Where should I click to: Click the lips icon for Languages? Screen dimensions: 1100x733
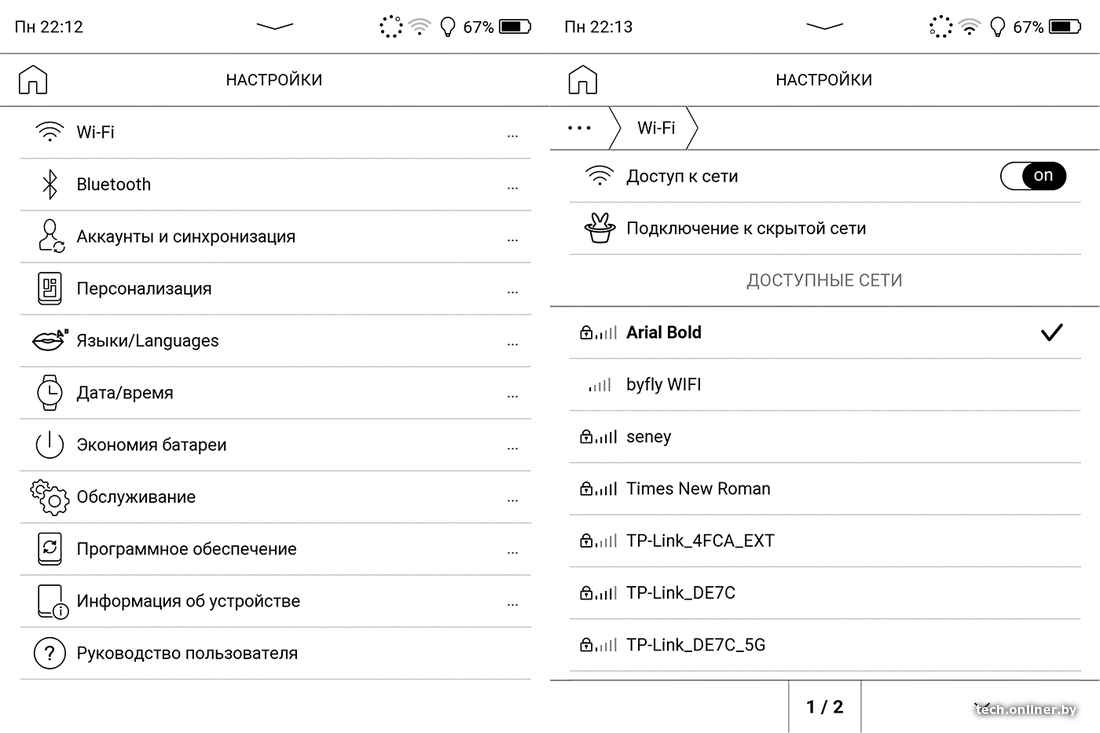[49, 340]
